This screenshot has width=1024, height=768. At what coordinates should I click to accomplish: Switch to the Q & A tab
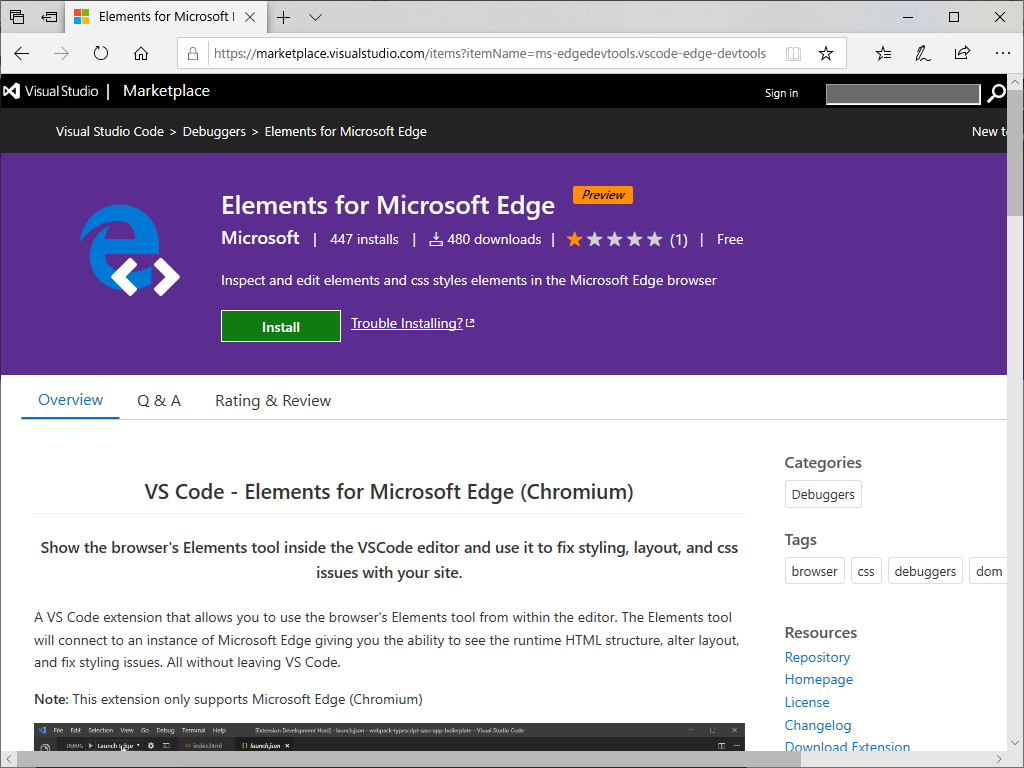coord(159,400)
